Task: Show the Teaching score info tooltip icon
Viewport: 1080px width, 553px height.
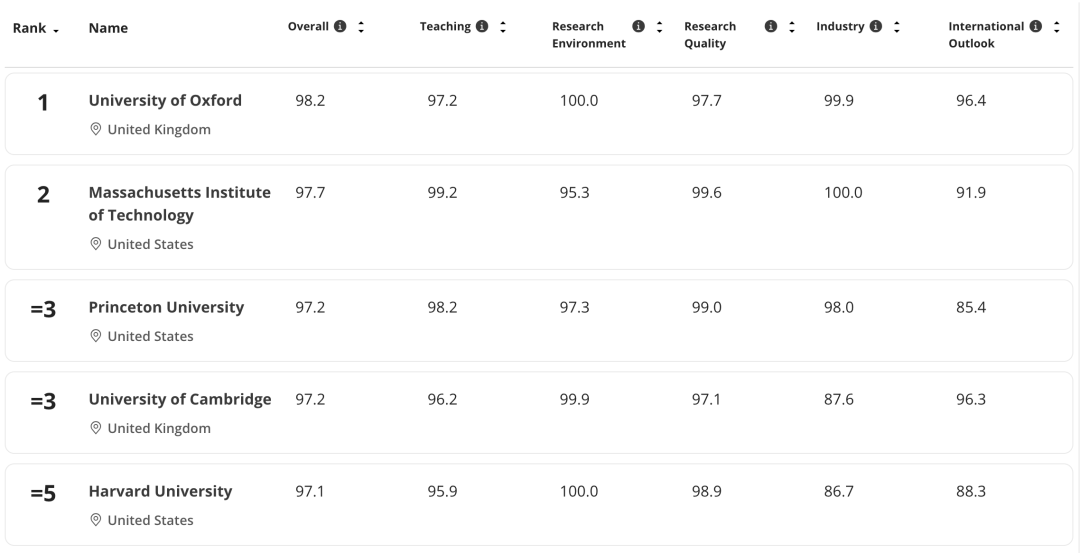Action: [482, 27]
